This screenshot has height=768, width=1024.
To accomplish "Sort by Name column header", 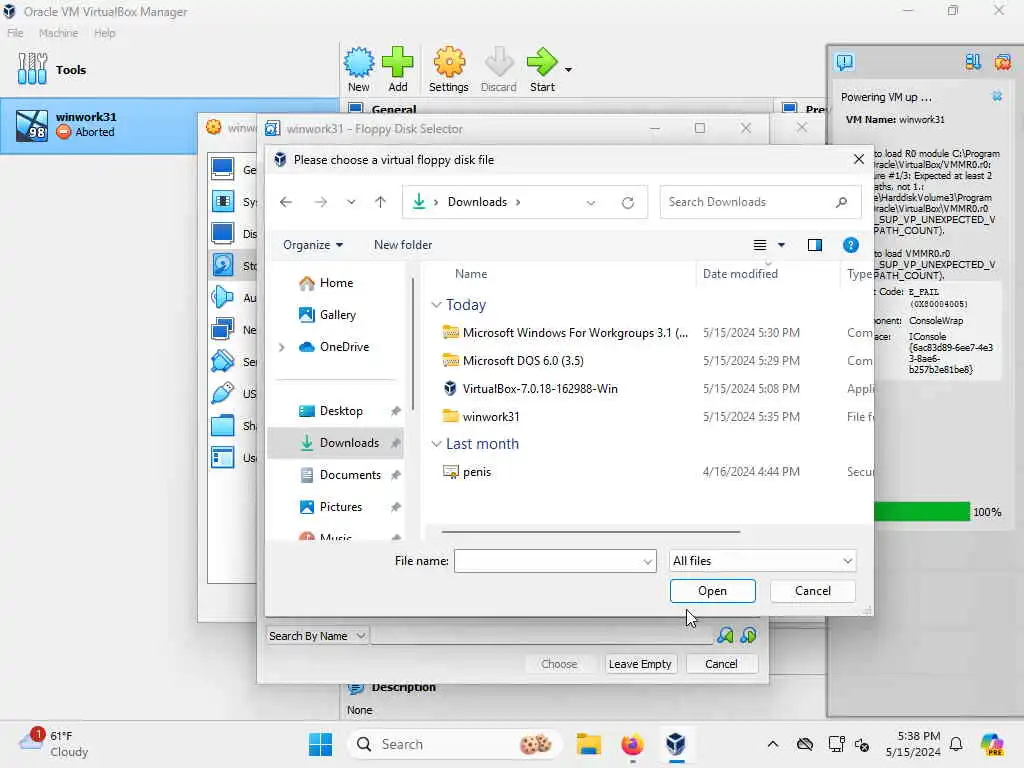I will click(x=471, y=274).
